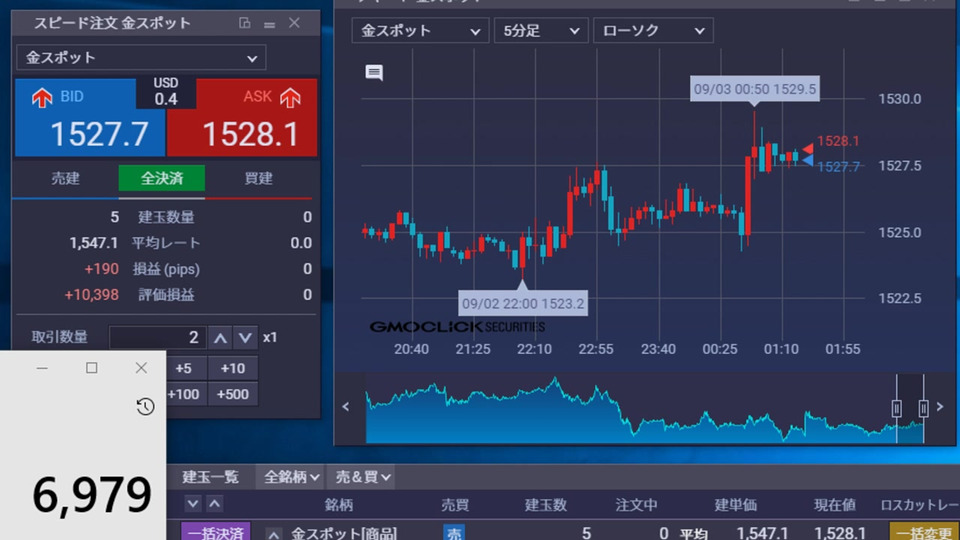The width and height of the screenshot is (960, 540).
Task: Sort by 売買 column header
Action: [454, 505]
